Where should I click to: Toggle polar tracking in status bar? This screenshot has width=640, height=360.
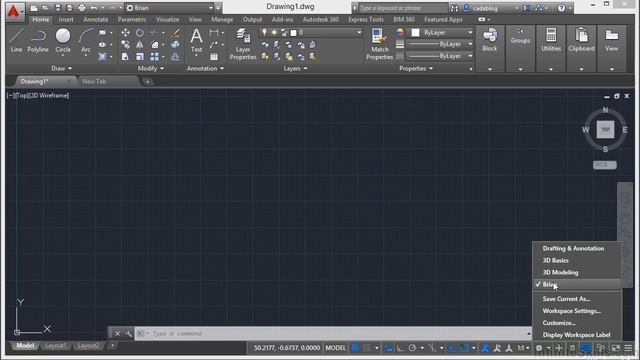coord(412,348)
